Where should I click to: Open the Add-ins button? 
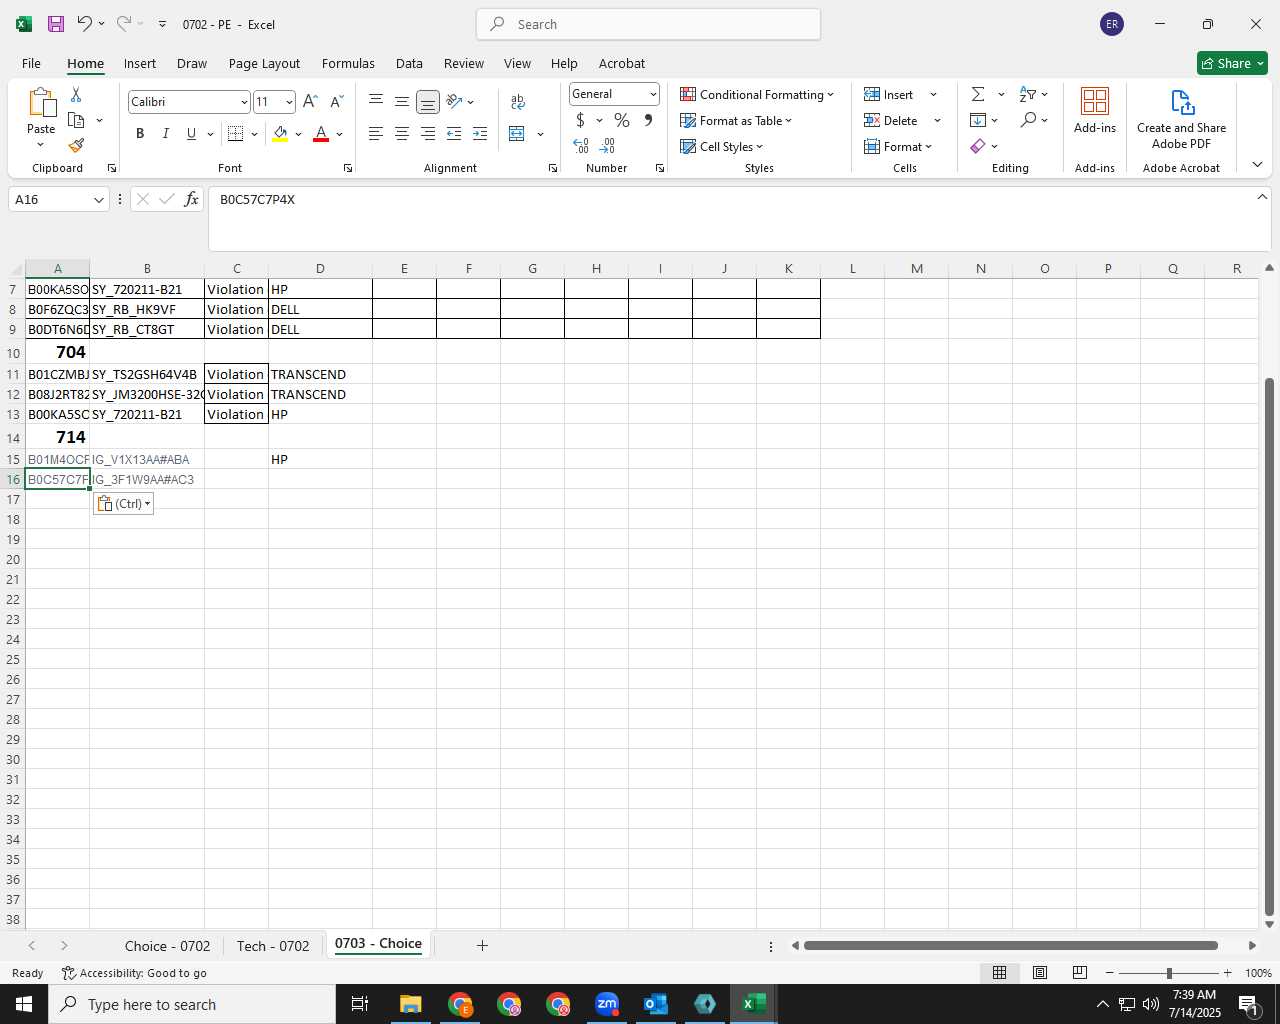tap(1095, 110)
